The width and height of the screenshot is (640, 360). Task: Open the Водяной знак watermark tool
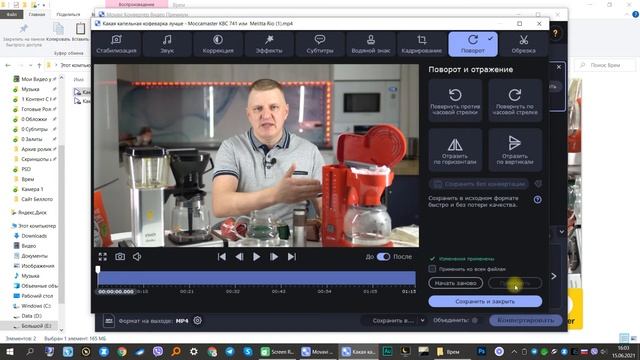pos(371,44)
